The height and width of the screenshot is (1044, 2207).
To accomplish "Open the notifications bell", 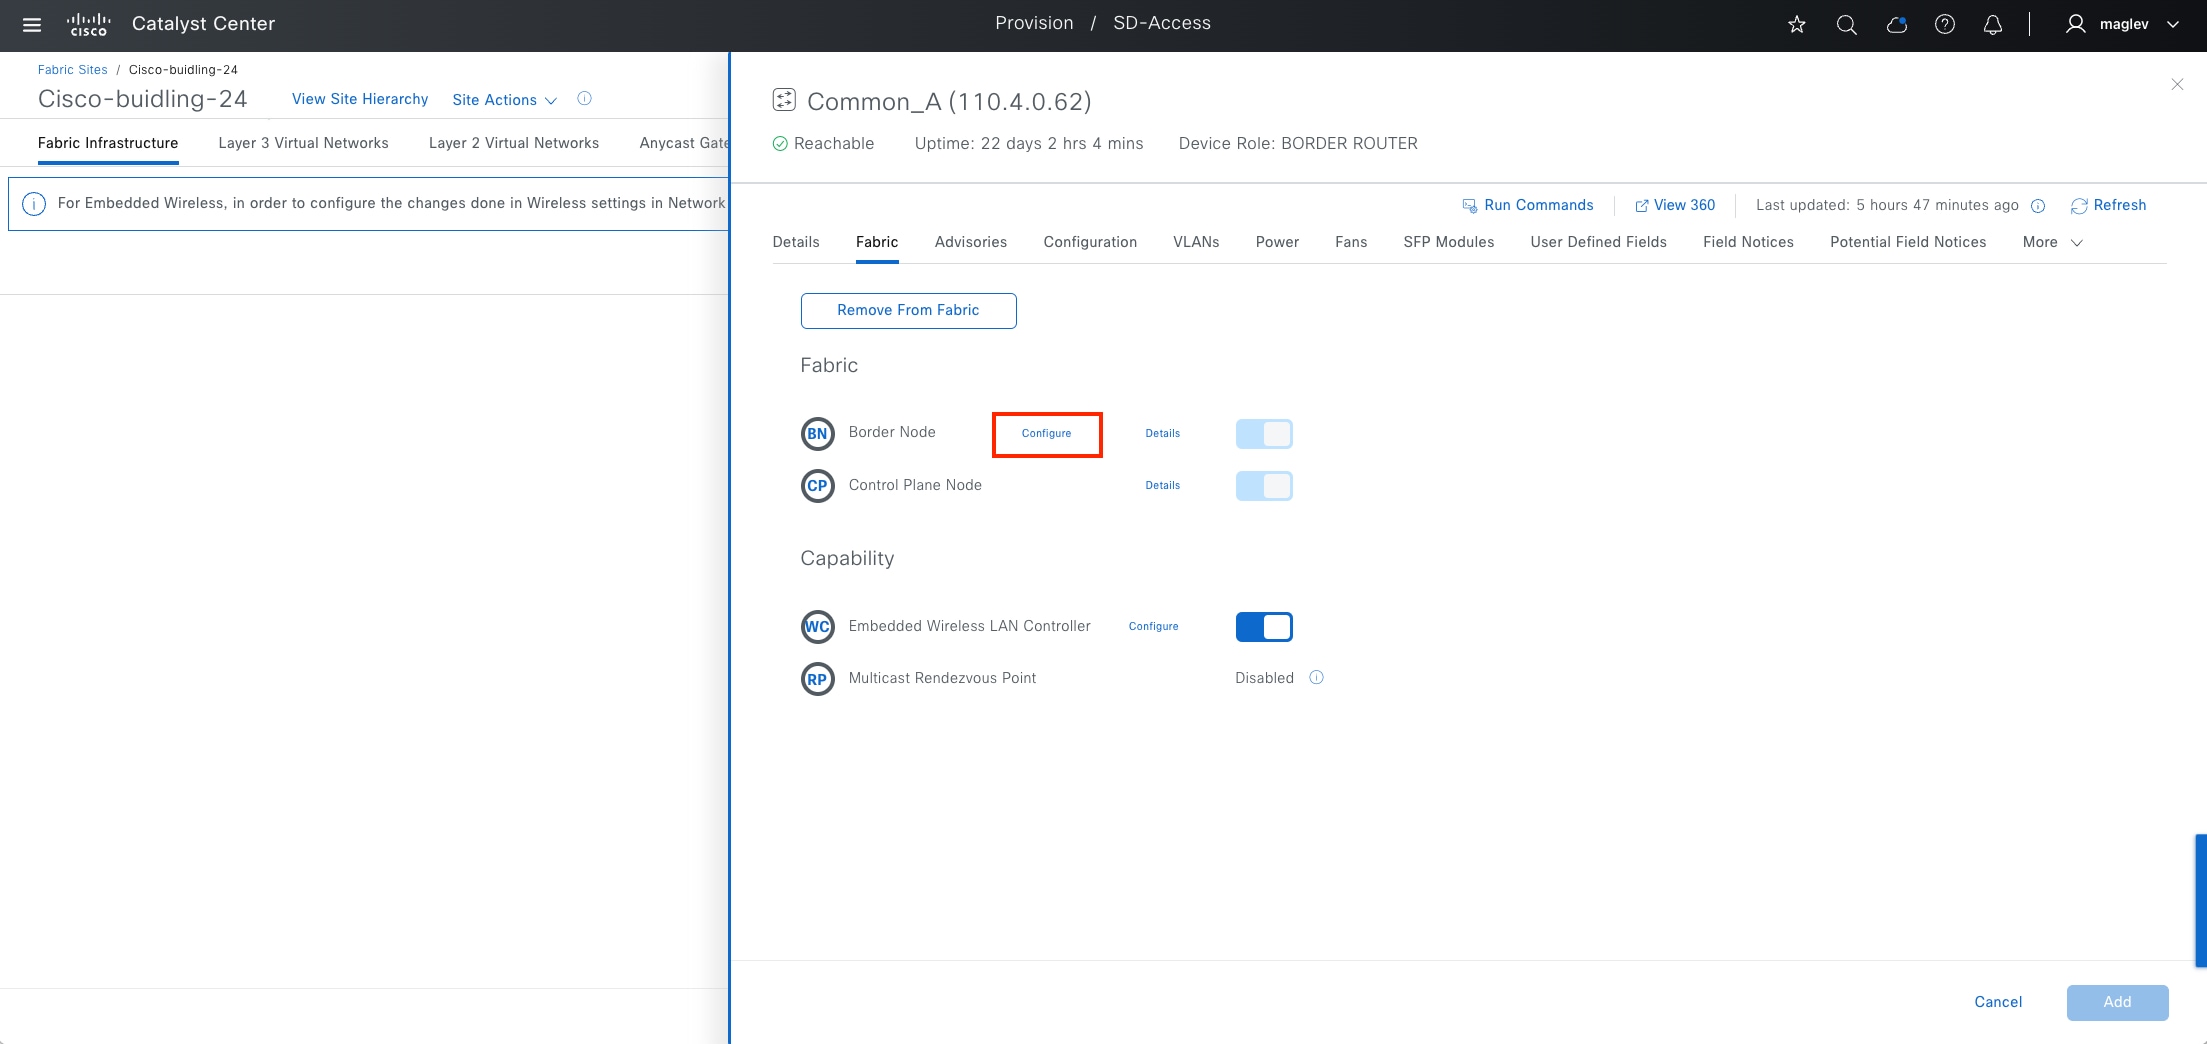I will click(1993, 24).
